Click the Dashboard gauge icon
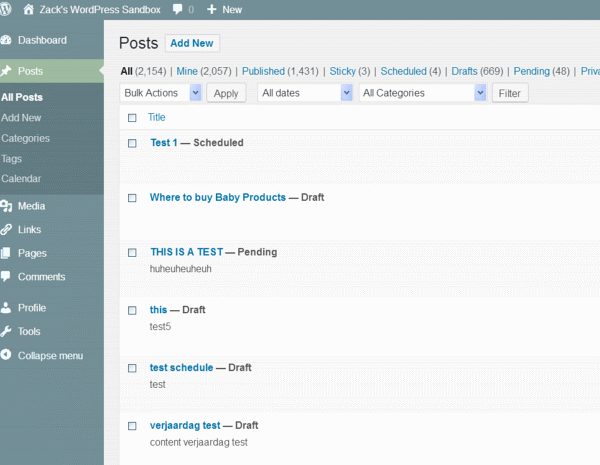600x465 pixels. pos(8,41)
